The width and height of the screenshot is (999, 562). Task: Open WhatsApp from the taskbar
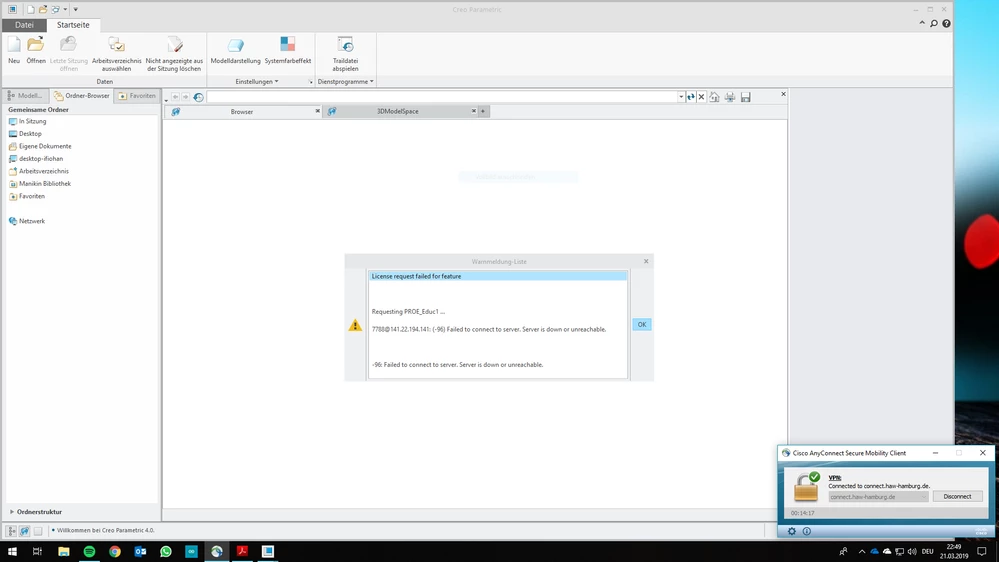[166, 551]
